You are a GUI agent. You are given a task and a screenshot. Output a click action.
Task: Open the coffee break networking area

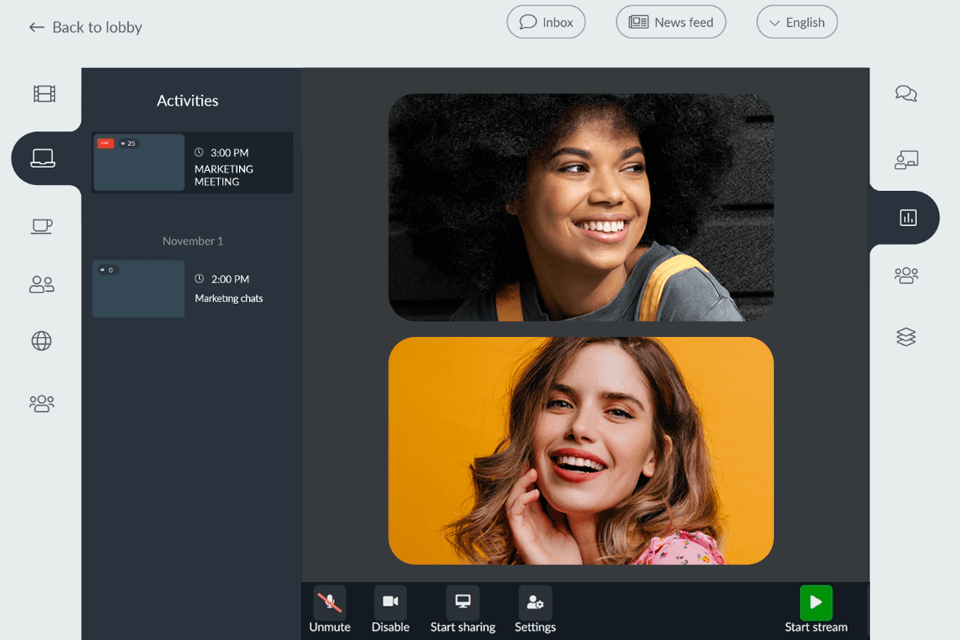pyautogui.click(x=40, y=226)
